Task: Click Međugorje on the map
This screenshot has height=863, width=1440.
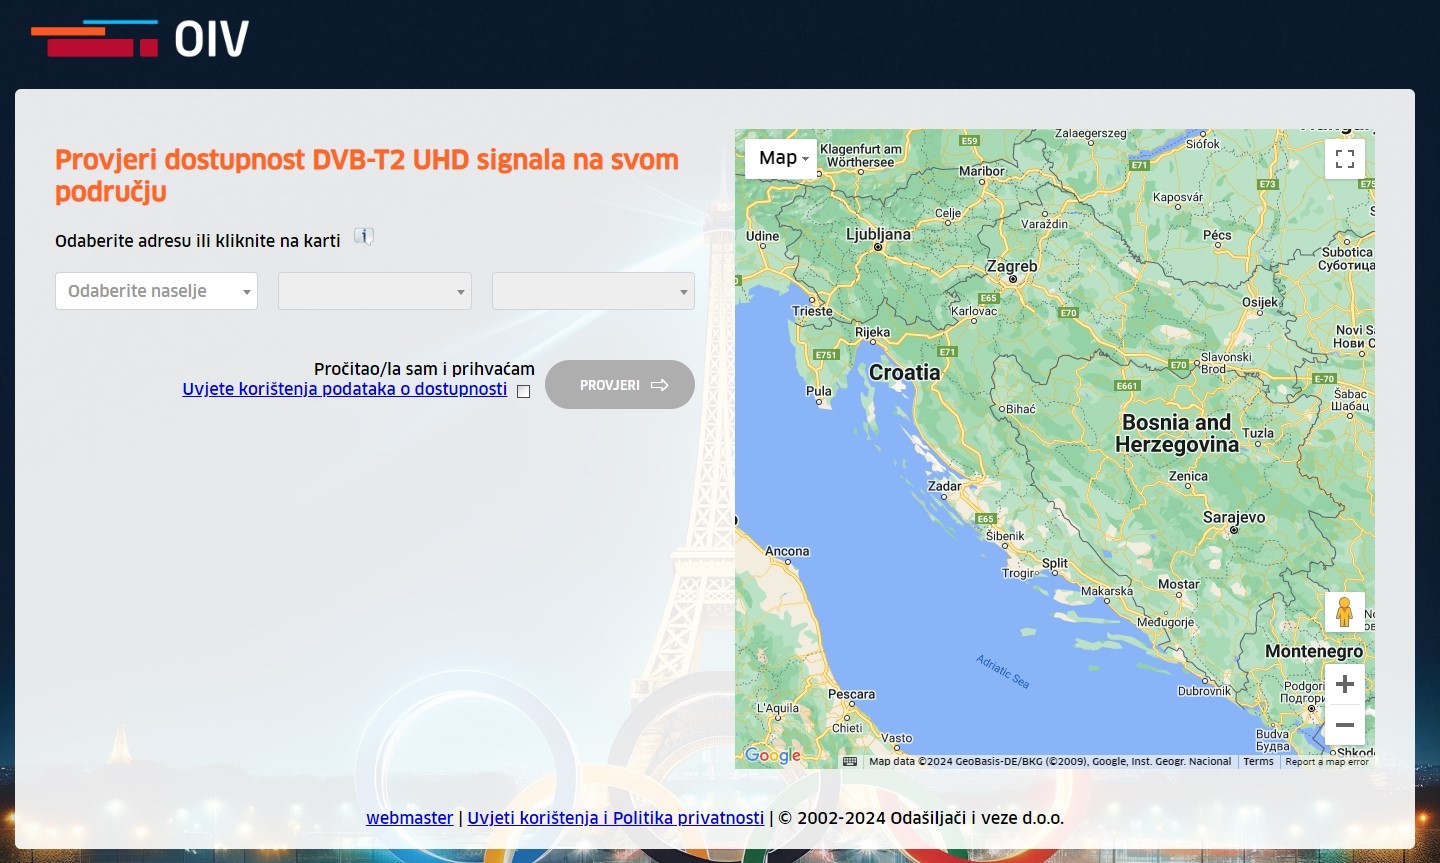Action: click(x=1166, y=622)
